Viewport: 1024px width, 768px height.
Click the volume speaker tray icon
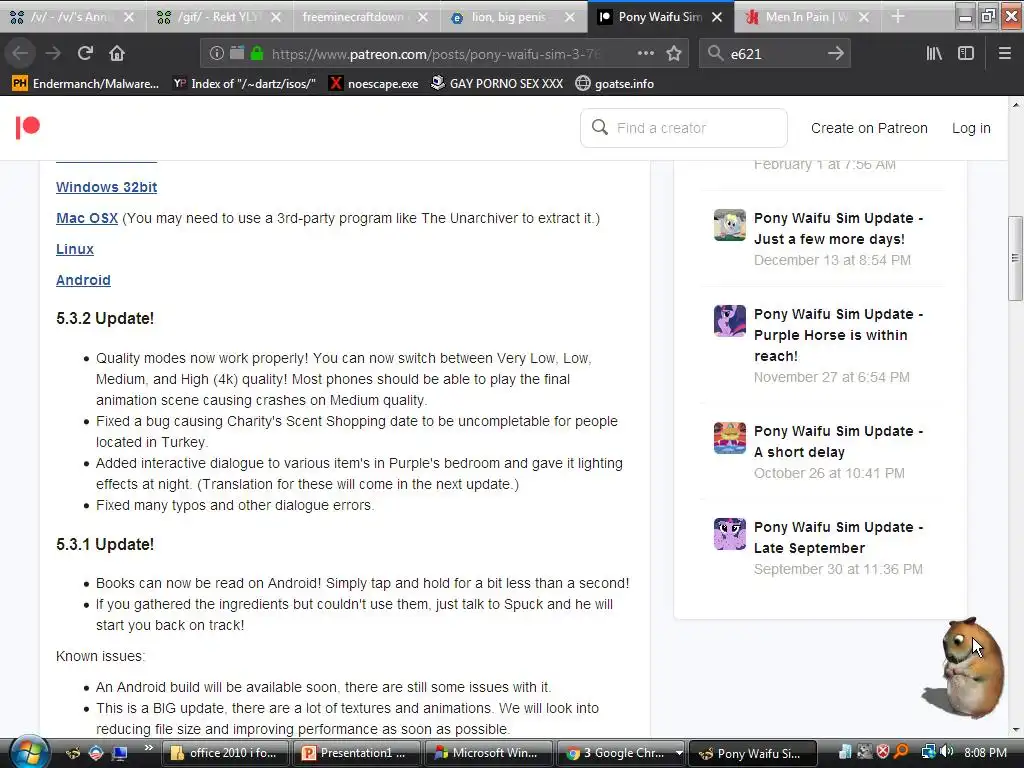[948, 752]
